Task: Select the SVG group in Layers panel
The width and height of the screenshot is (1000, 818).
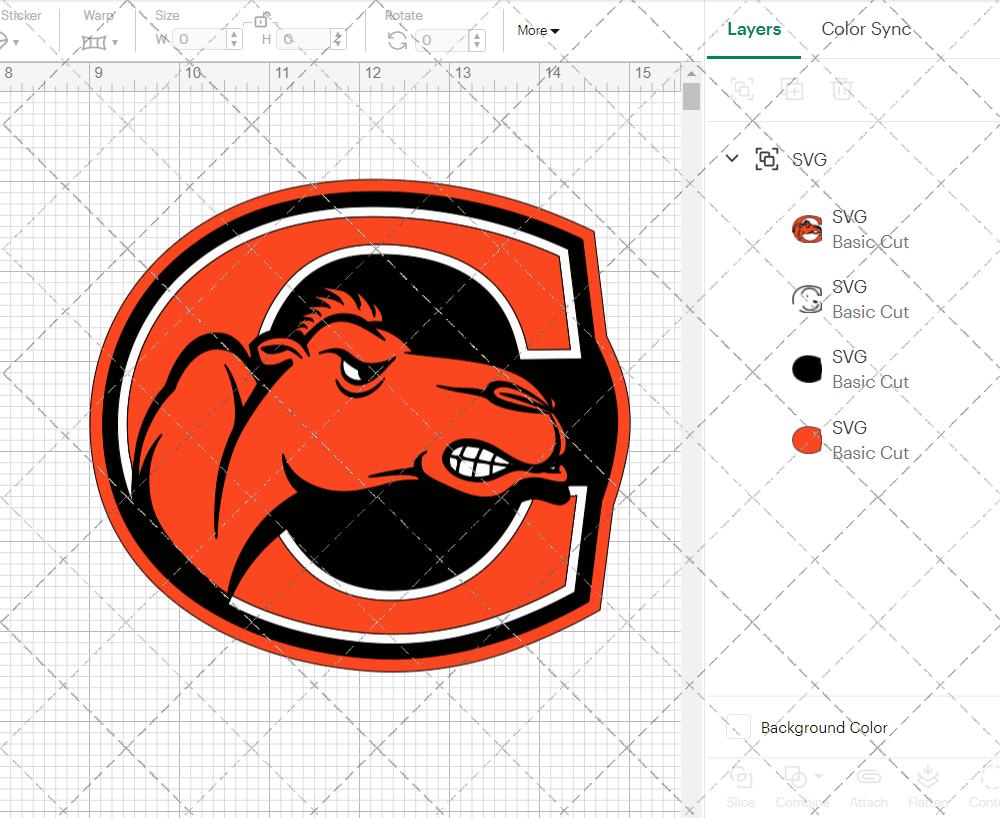Action: pos(810,159)
